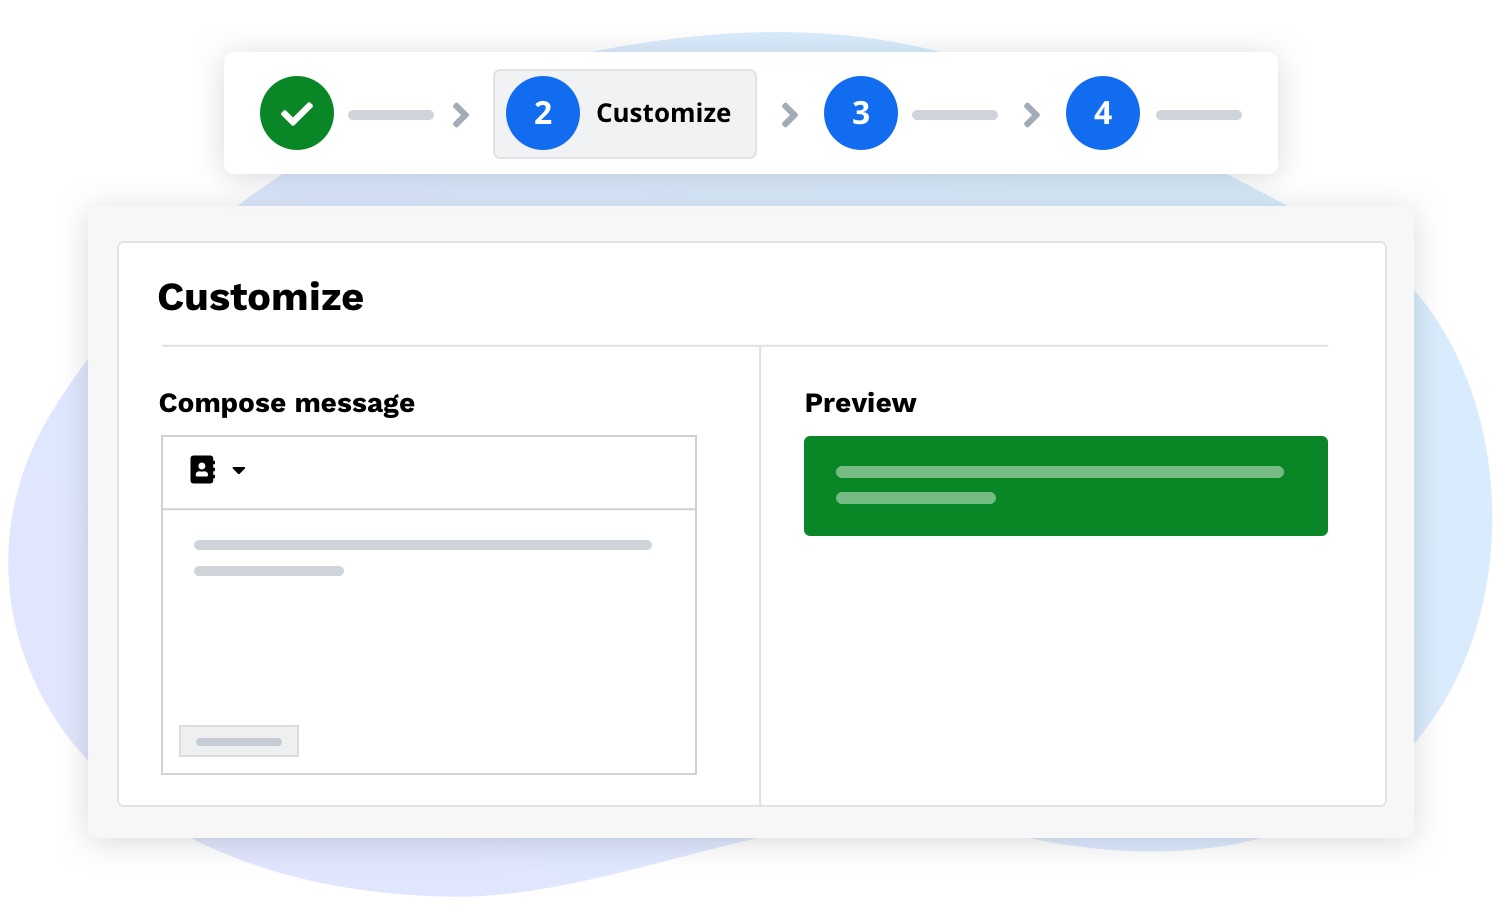
Task: Click the step 3 circle
Action: click(x=861, y=113)
